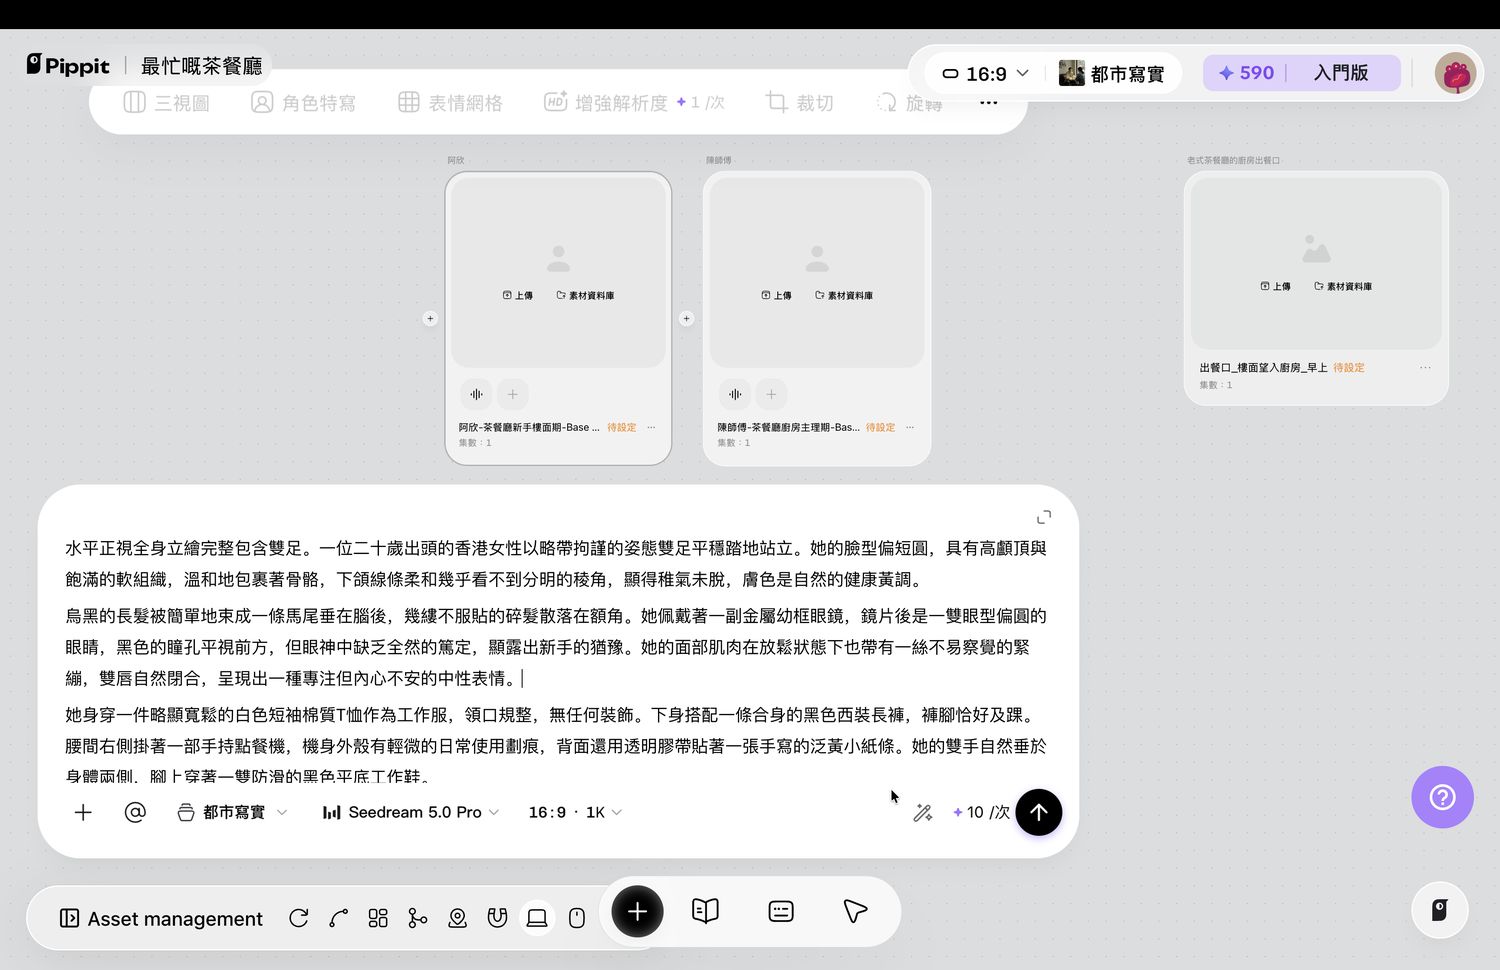1500x970 pixels.
Task: Click the small plus node between character cards
Action: pyautogui.click(x=686, y=319)
